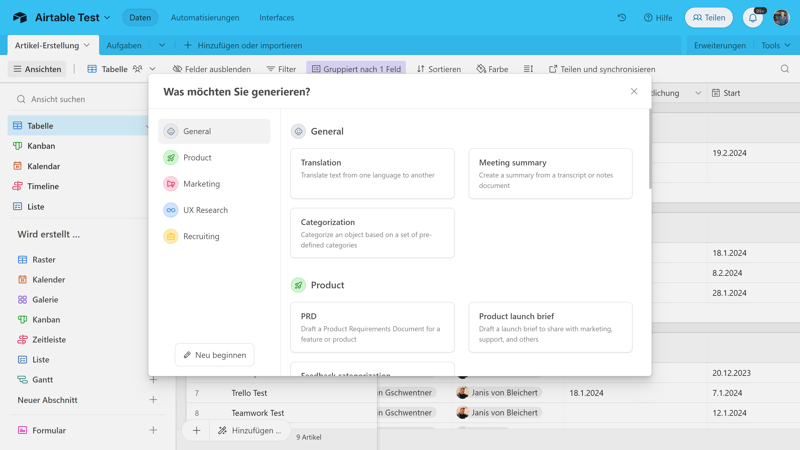The width and height of the screenshot is (800, 450).
Task: Click Neu beginnen button
Action: click(214, 355)
